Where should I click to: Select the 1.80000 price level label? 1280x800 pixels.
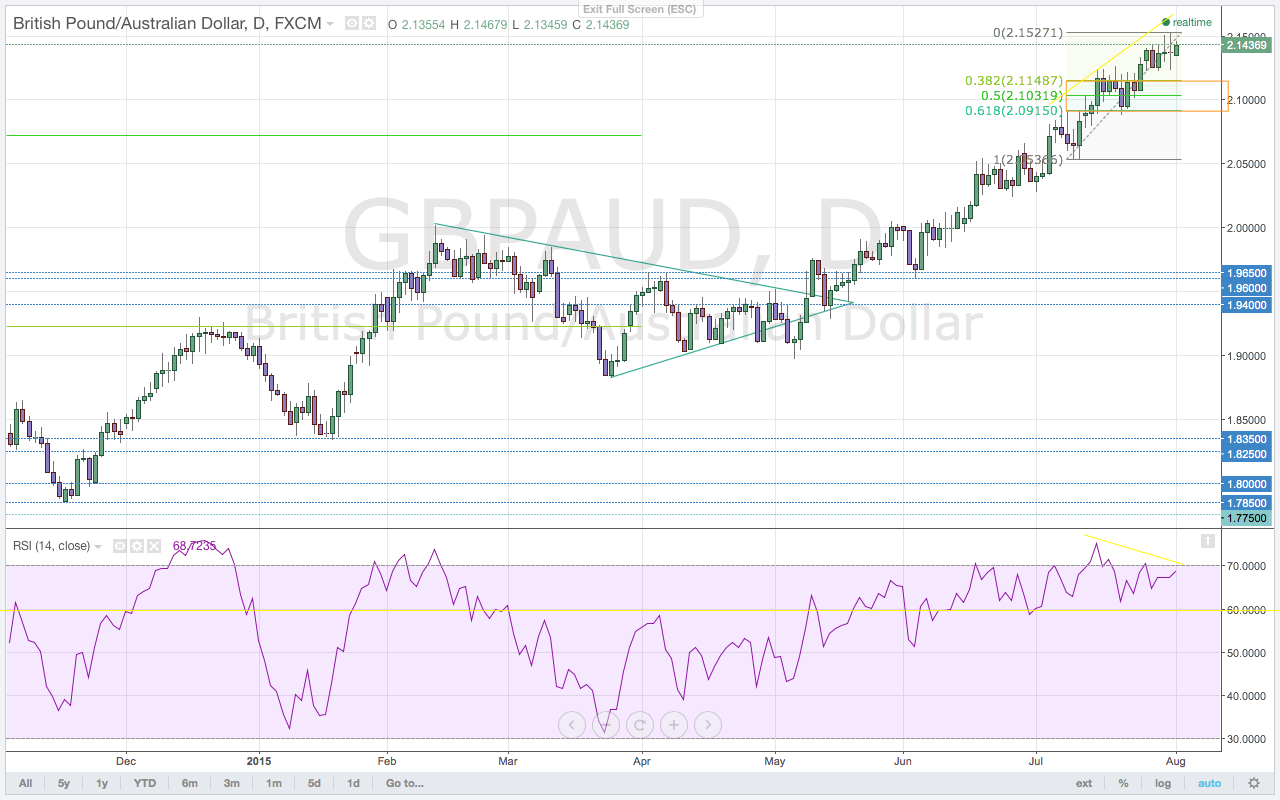click(x=1247, y=484)
